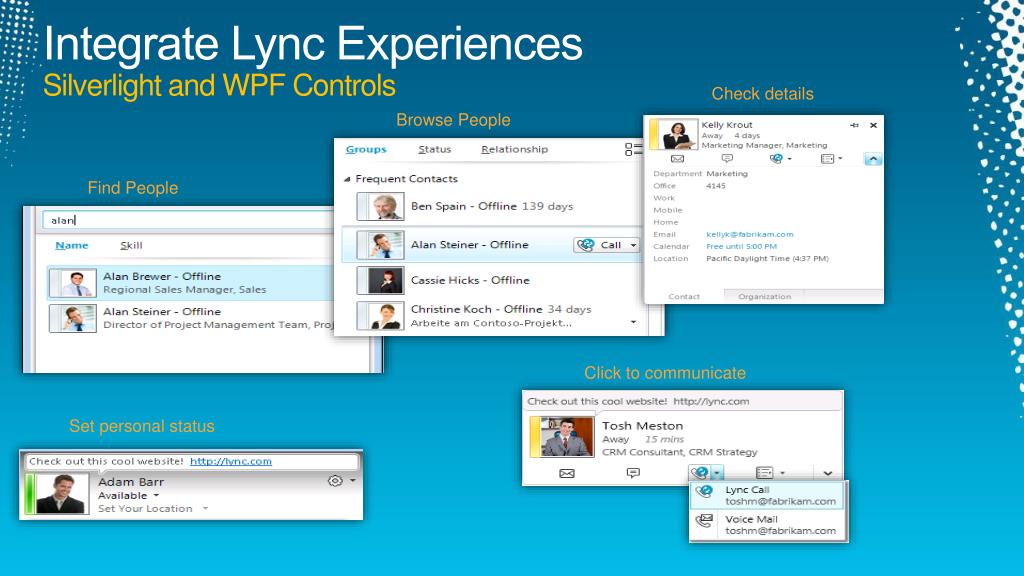1024x576 pixels.
Task: Switch to Organization tab on contact card
Action: pyautogui.click(x=764, y=296)
